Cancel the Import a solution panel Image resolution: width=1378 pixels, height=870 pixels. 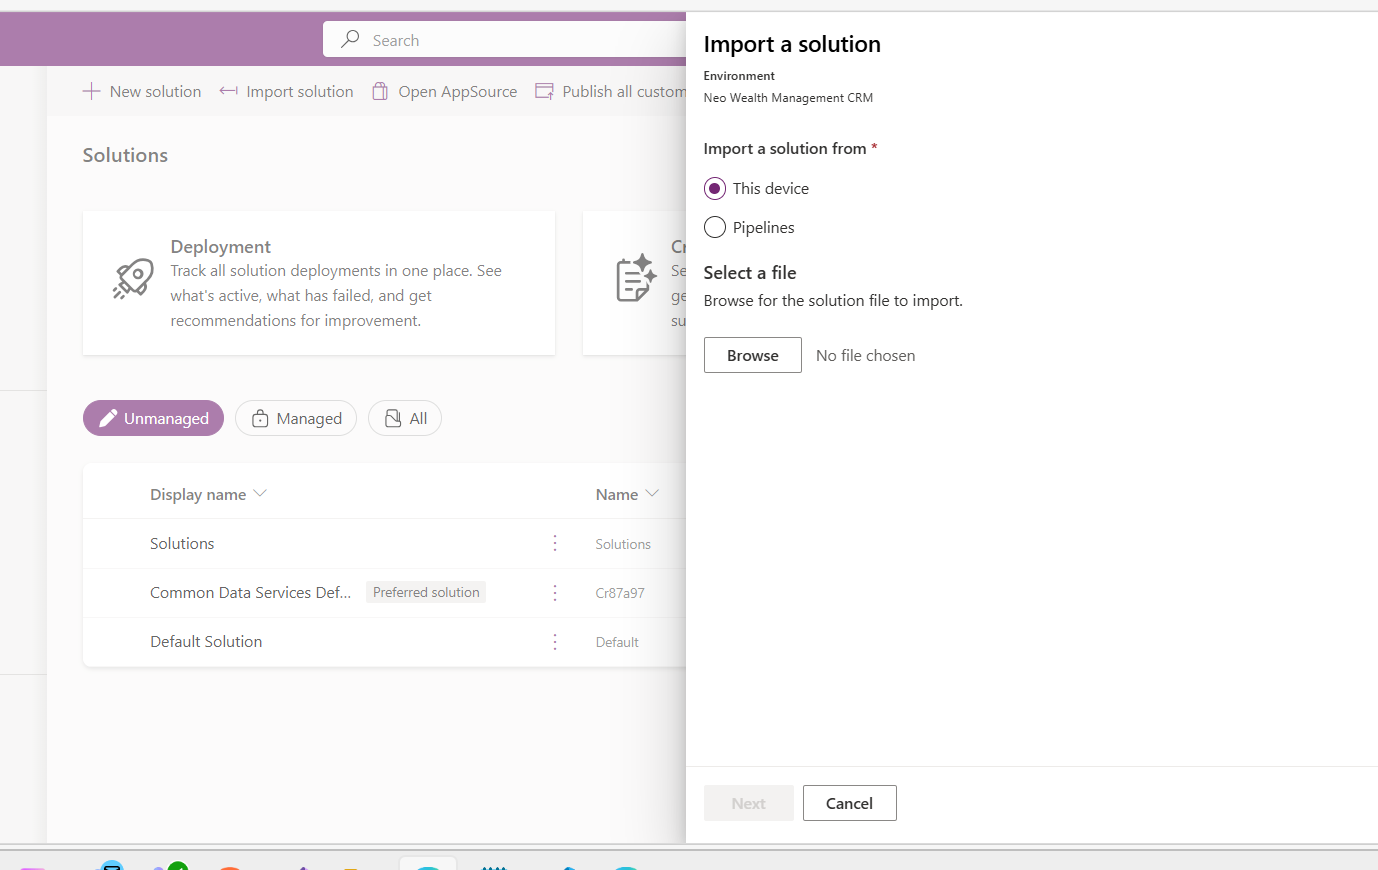pyautogui.click(x=850, y=803)
